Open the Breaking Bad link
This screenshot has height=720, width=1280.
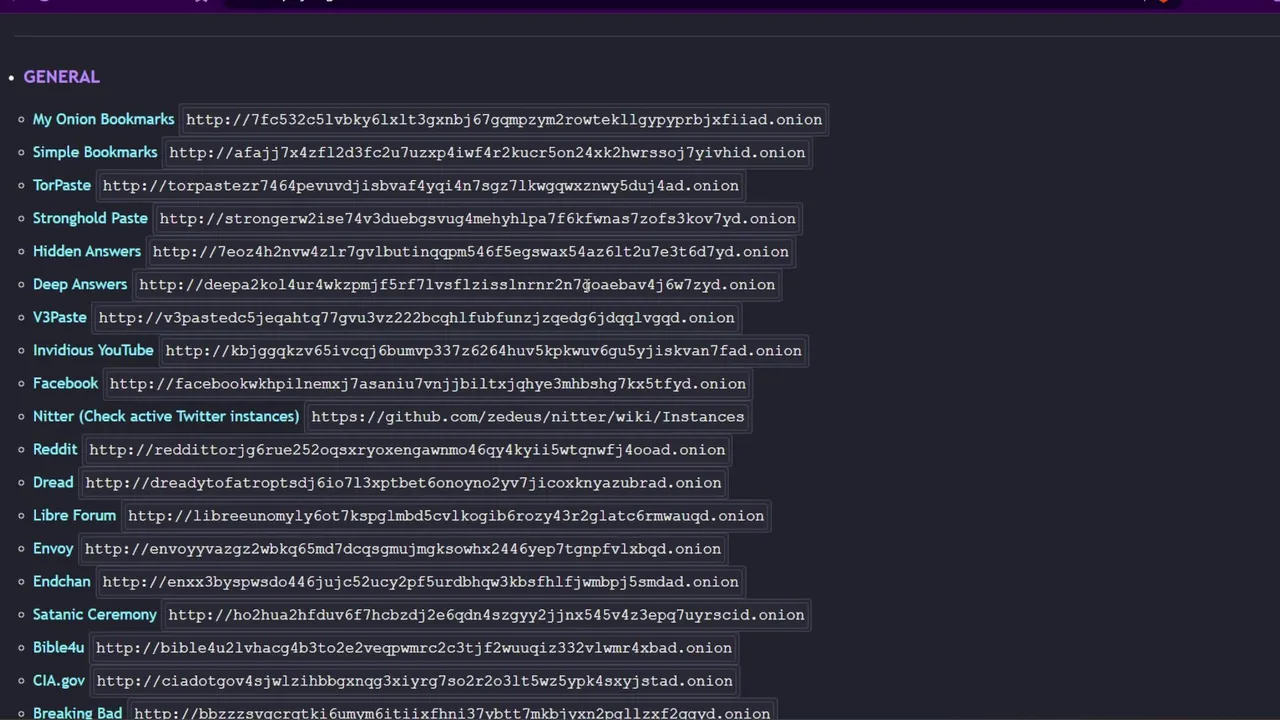point(77,713)
